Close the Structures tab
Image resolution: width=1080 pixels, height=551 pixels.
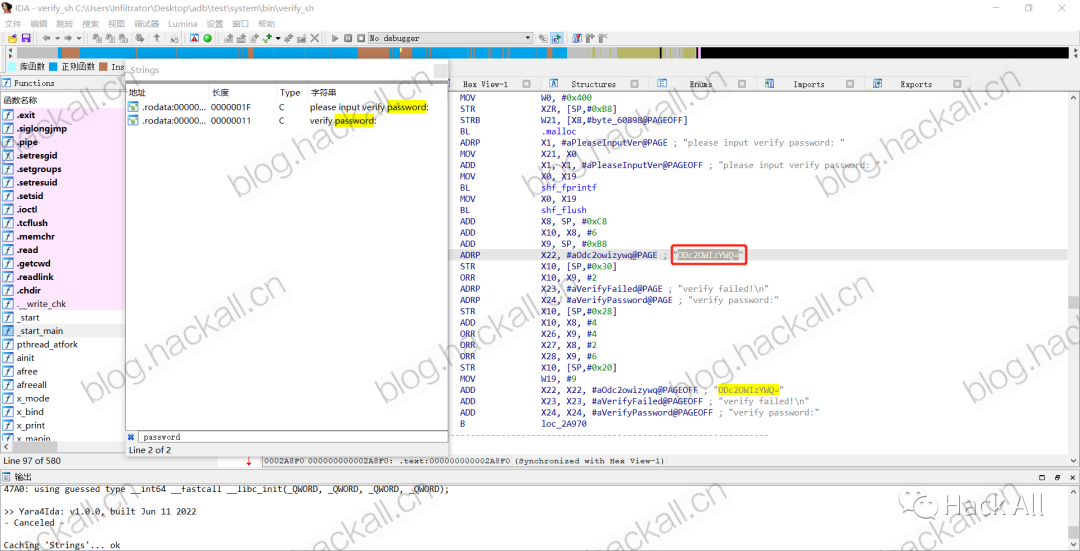pyautogui.click(x=634, y=84)
